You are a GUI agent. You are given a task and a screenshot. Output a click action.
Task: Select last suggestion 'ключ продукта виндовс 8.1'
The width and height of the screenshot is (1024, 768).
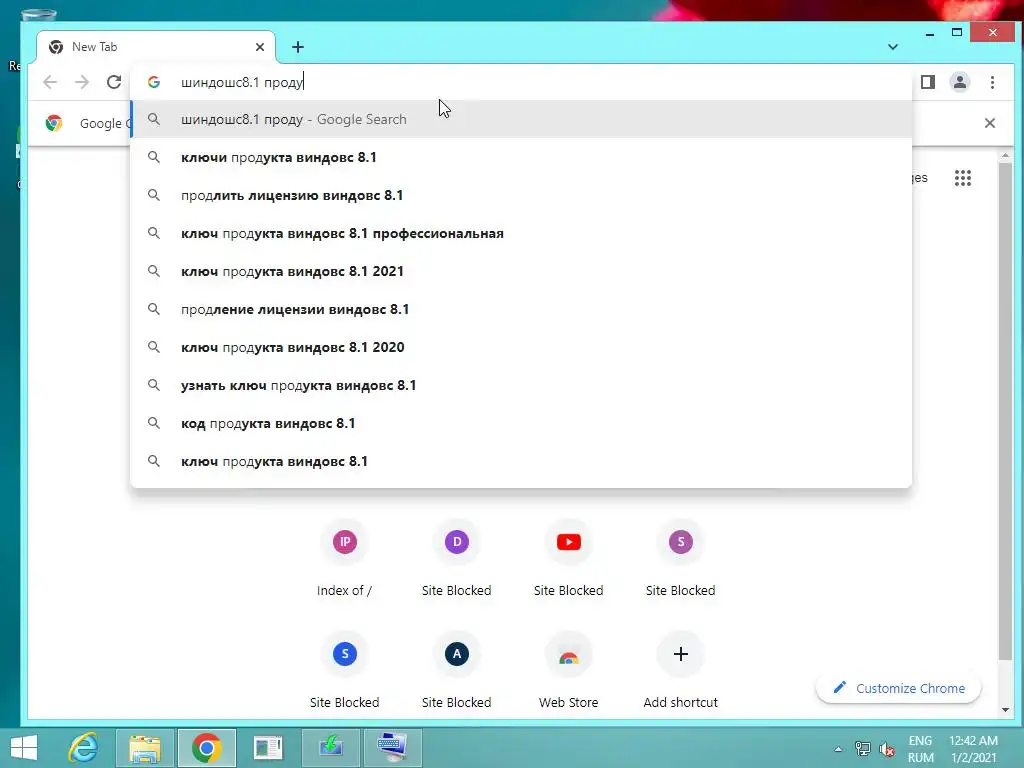coord(521,461)
